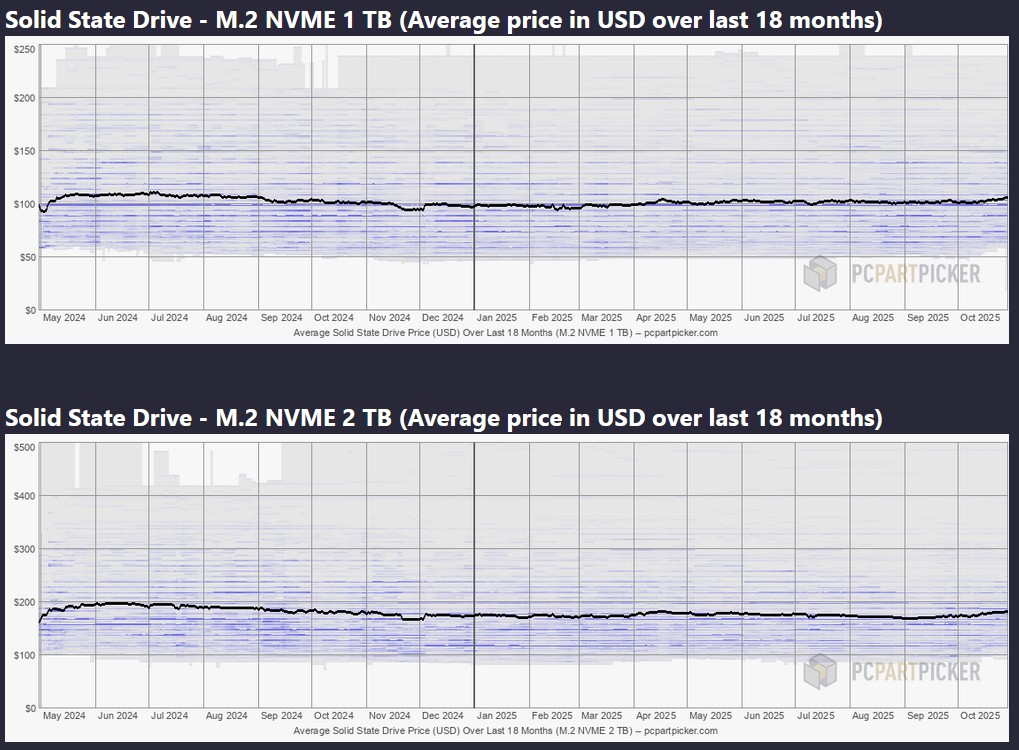
Task: Select Oct 2024 on the 1 TB chart axis
Action: tap(334, 318)
